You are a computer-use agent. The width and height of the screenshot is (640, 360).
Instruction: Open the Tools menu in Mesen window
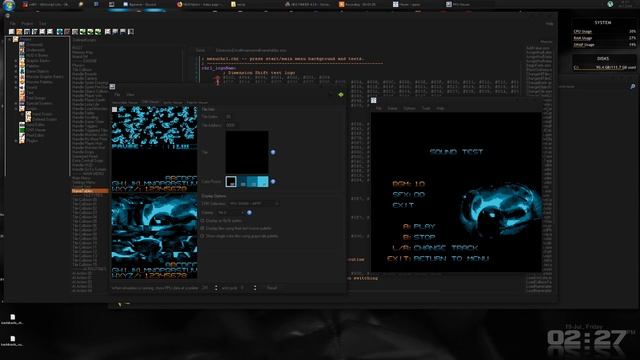coord(426,109)
